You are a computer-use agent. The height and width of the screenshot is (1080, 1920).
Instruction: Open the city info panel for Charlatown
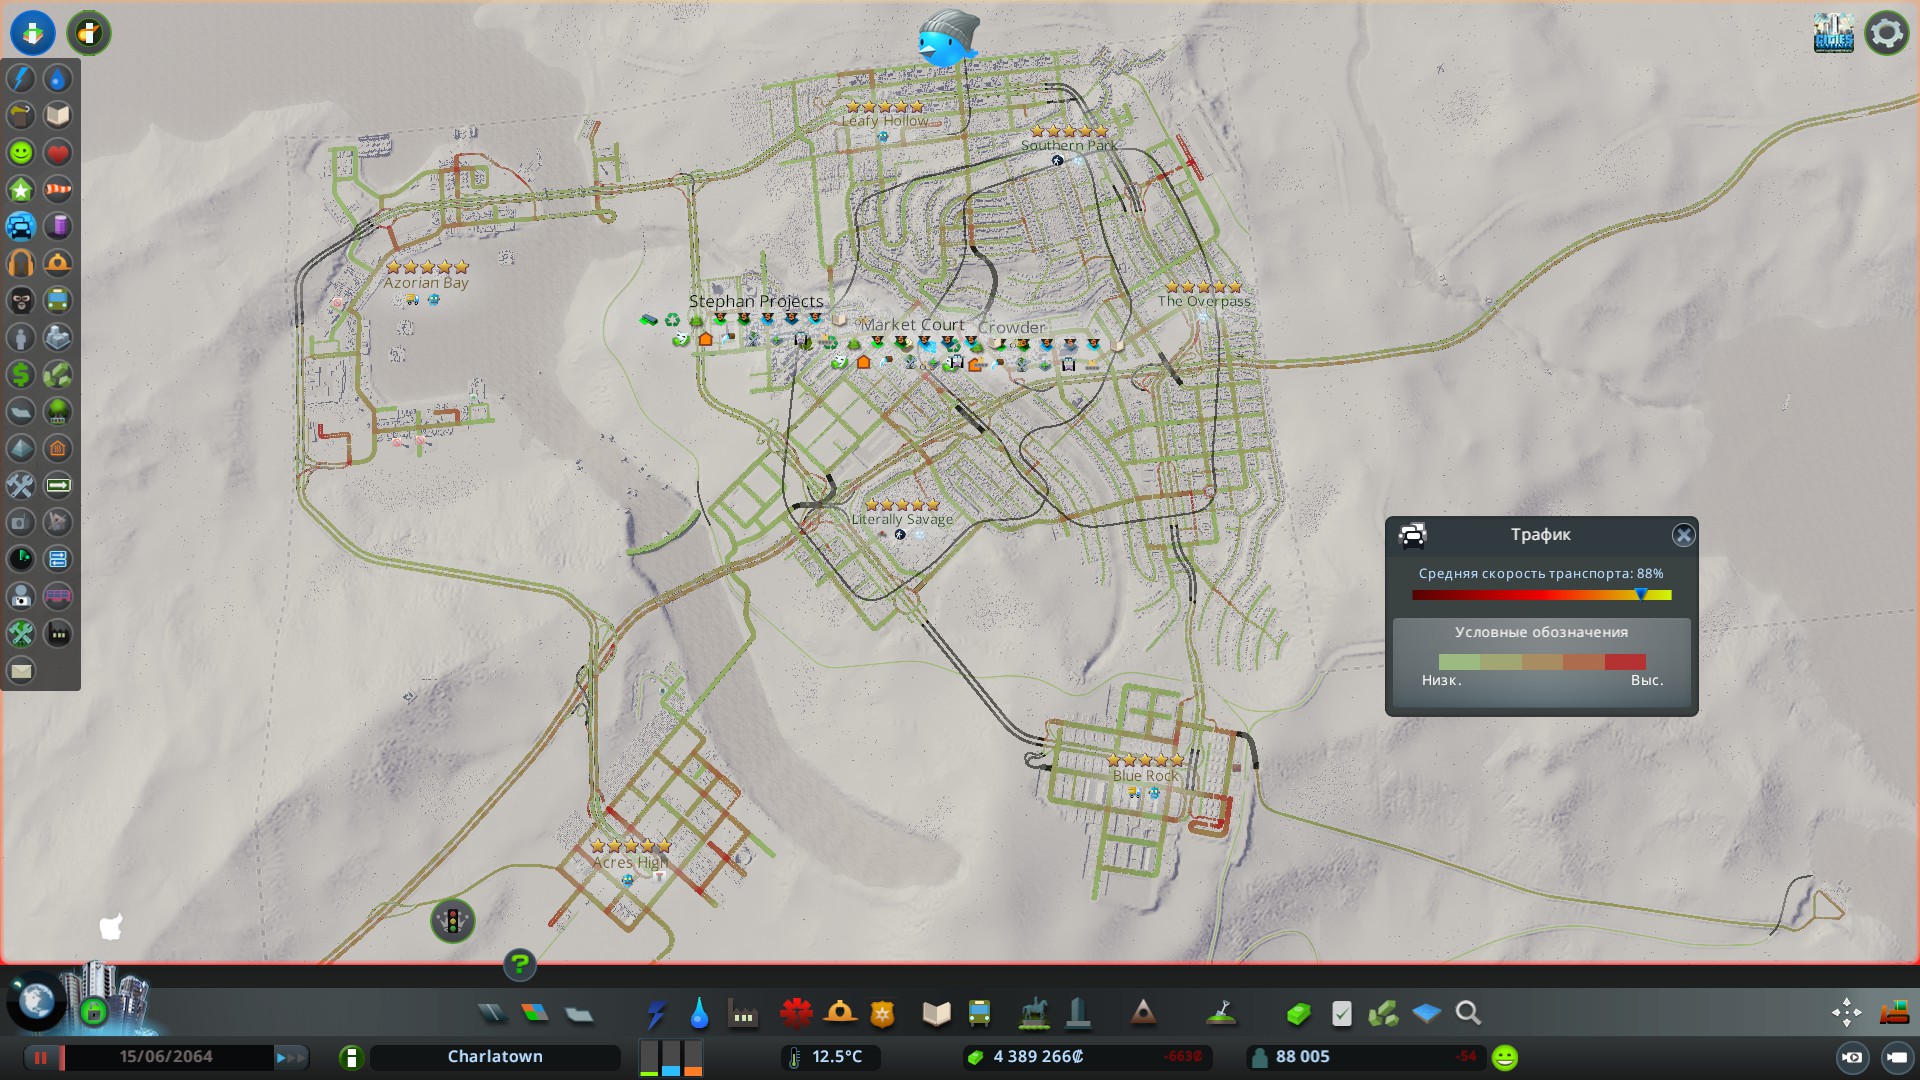coord(495,1057)
